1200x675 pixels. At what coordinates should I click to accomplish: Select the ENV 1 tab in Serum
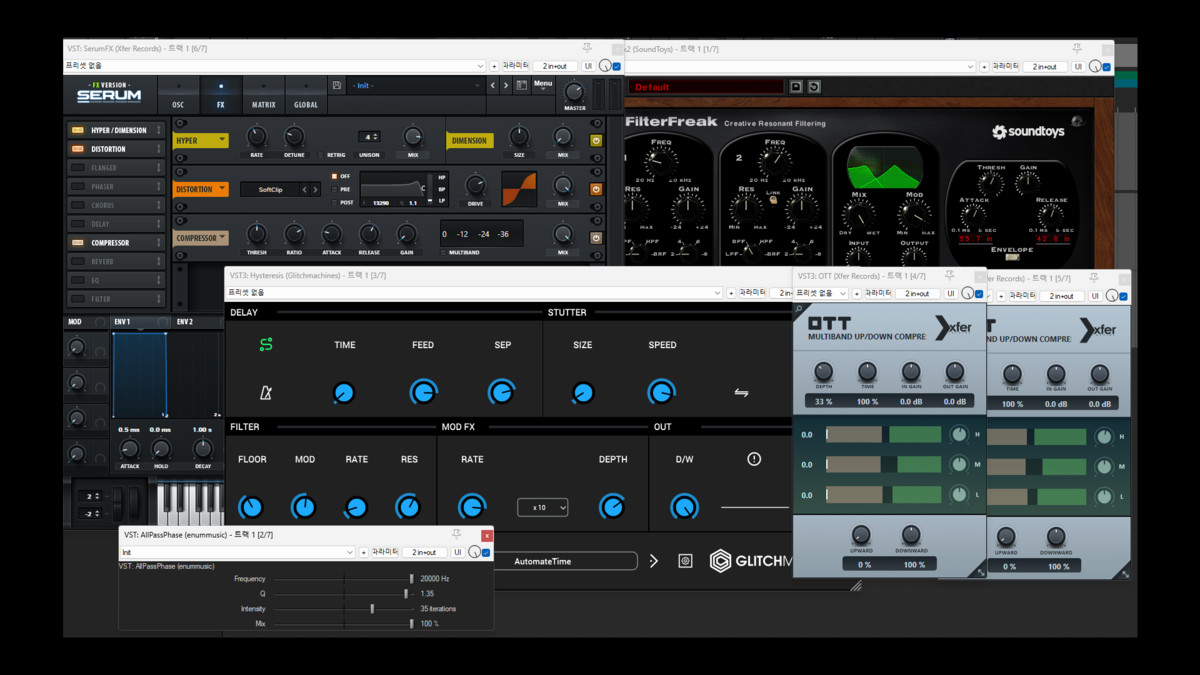tap(138, 322)
